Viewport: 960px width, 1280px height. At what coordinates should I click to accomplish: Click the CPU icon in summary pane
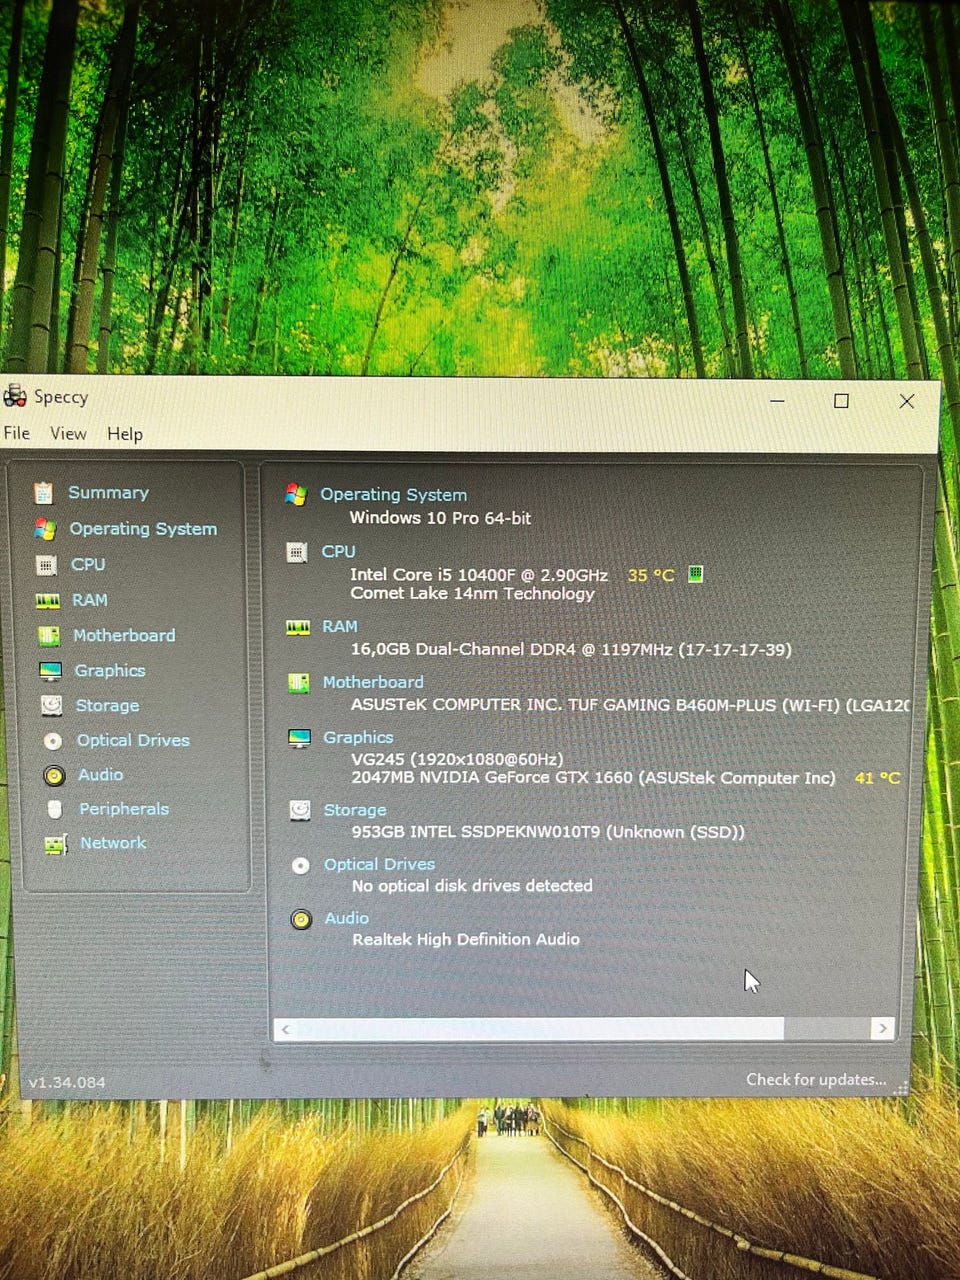point(296,552)
